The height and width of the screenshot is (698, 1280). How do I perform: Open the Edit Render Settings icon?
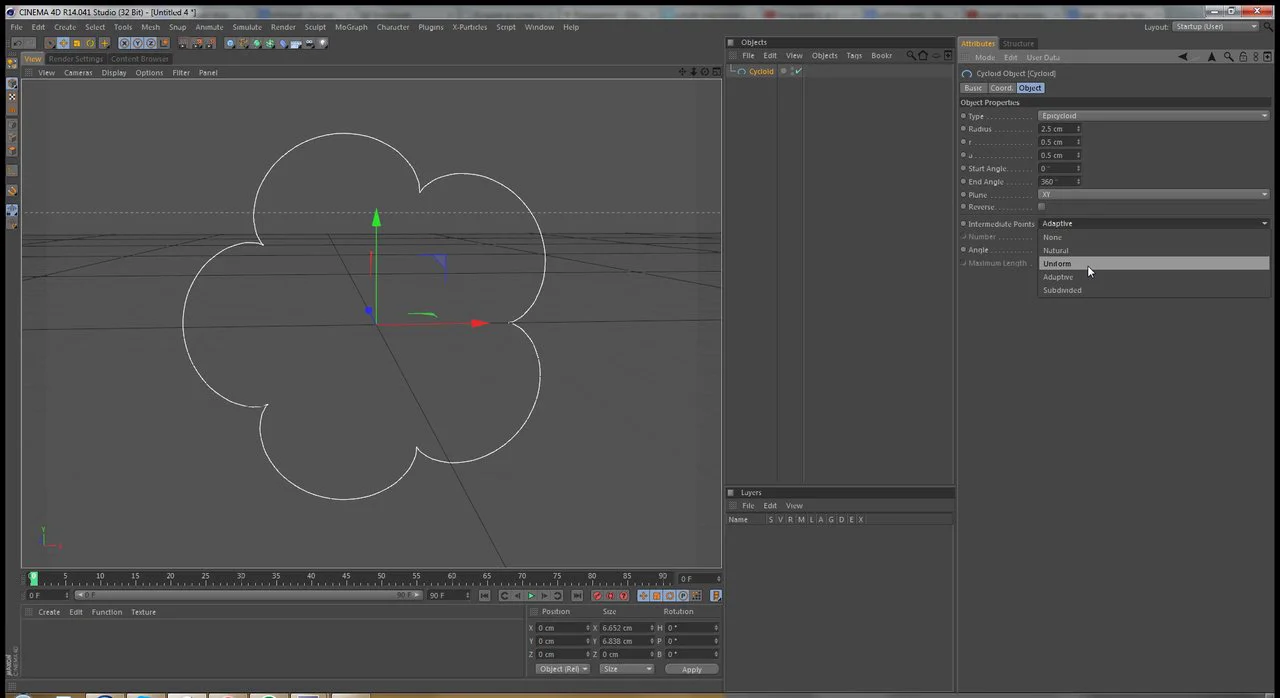click(x=211, y=43)
